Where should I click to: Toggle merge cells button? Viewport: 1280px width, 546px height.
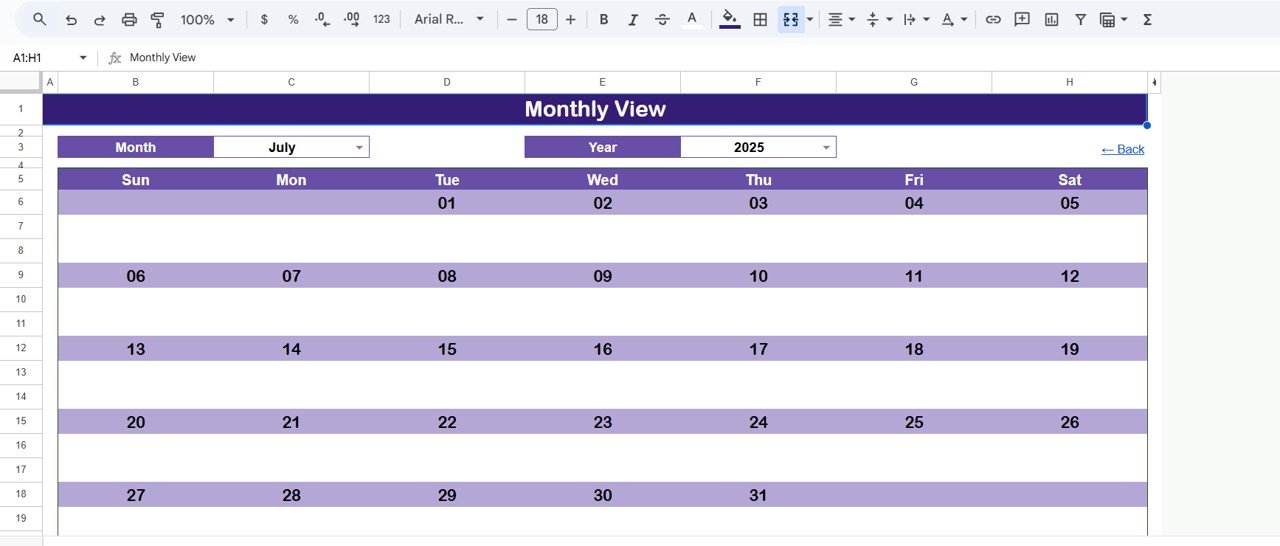(x=791, y=20)
